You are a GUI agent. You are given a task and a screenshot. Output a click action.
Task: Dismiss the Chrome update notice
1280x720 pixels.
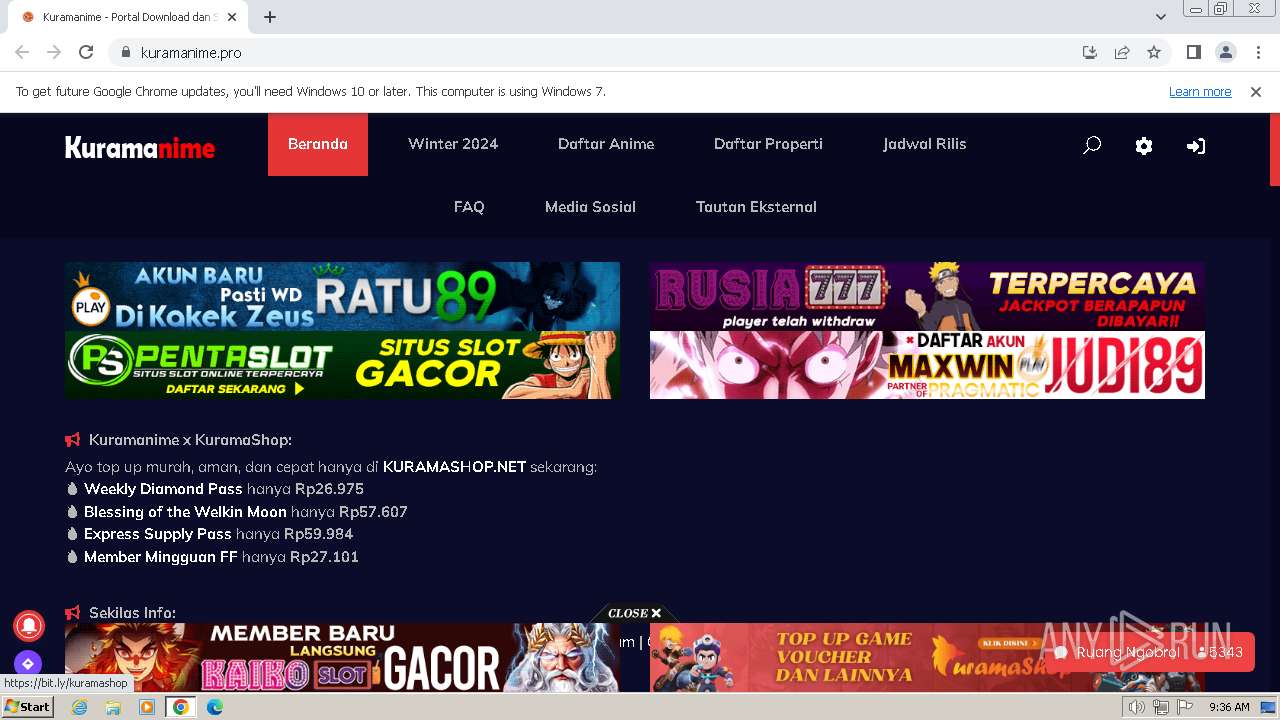(x=1256, y=91)
